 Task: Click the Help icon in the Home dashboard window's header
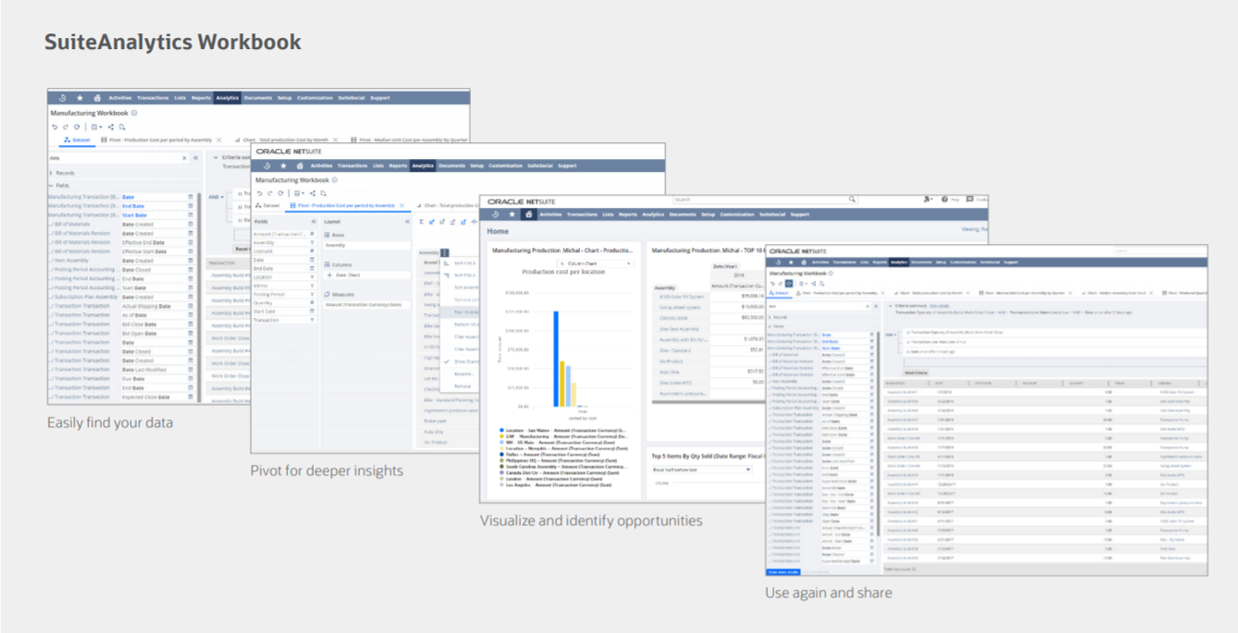pos(945,199)
